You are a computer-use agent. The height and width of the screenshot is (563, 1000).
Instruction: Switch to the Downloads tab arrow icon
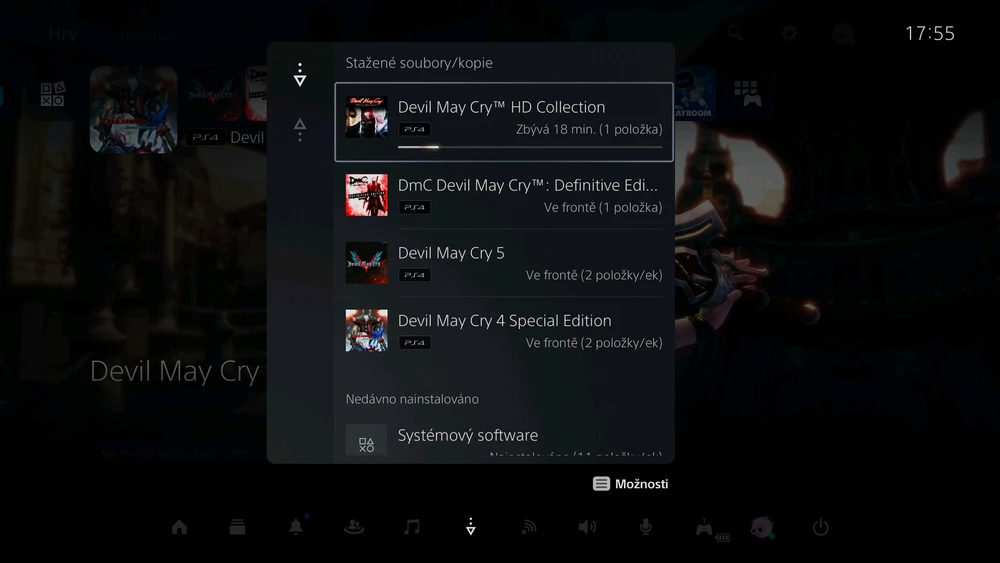pyautogui.click(x=300, y=75)
